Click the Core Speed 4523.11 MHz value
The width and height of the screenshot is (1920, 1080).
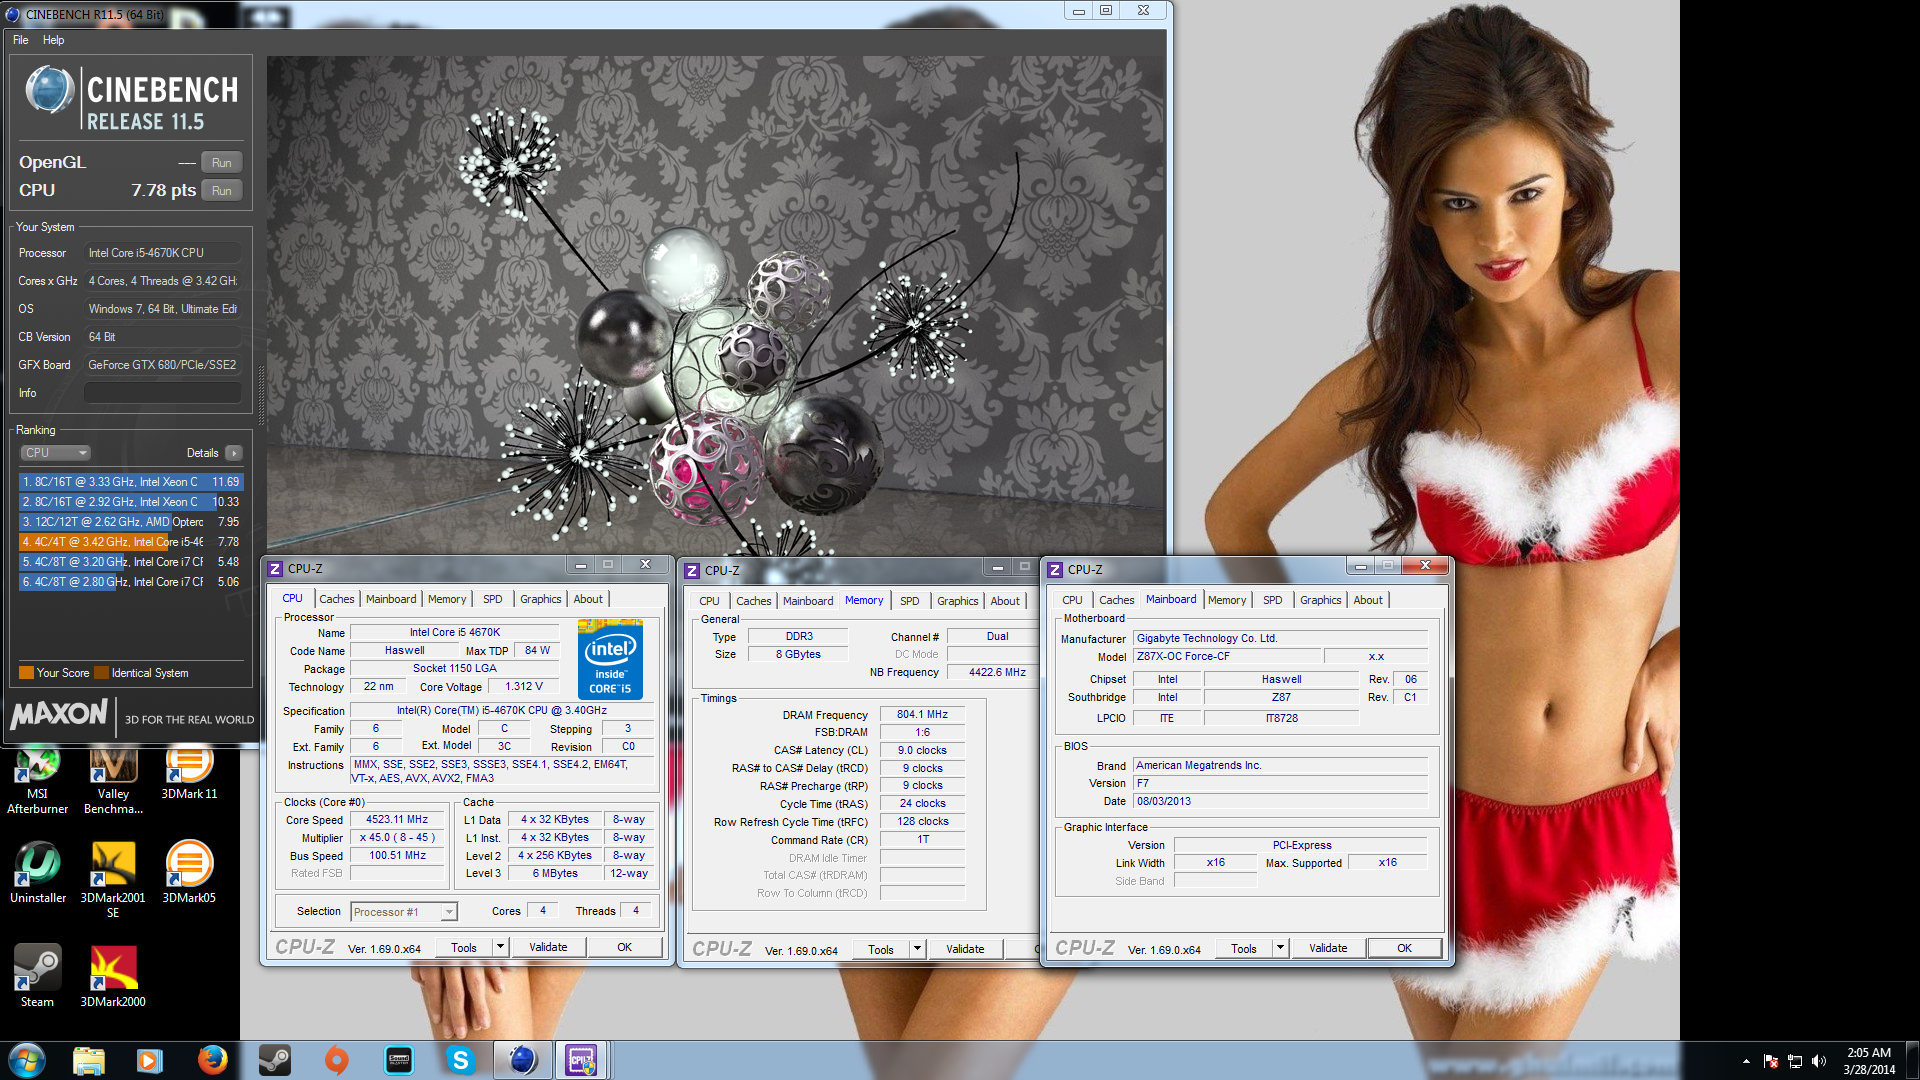[x=397, y=819]
